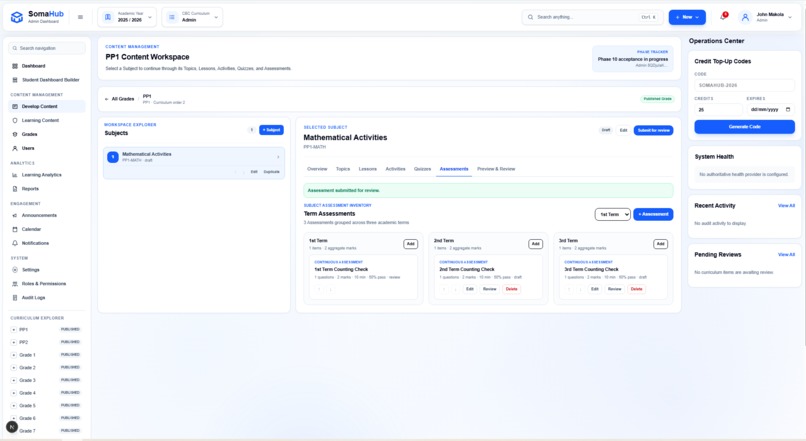The image size is (806, 441).
Task: Click the book icon in Academic Year selector
Action: tap(108, 17)
